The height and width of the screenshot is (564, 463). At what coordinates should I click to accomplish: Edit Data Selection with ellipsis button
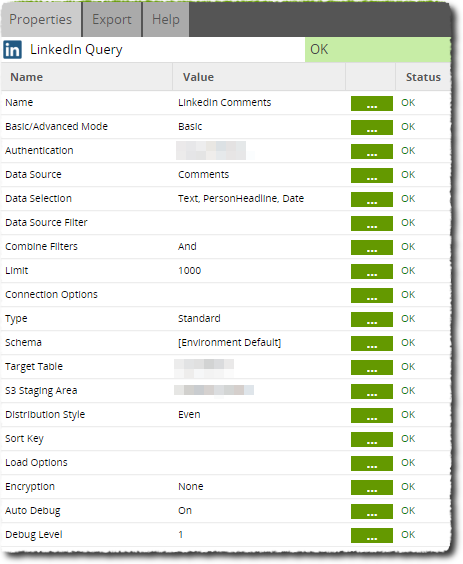pos(372,200)
